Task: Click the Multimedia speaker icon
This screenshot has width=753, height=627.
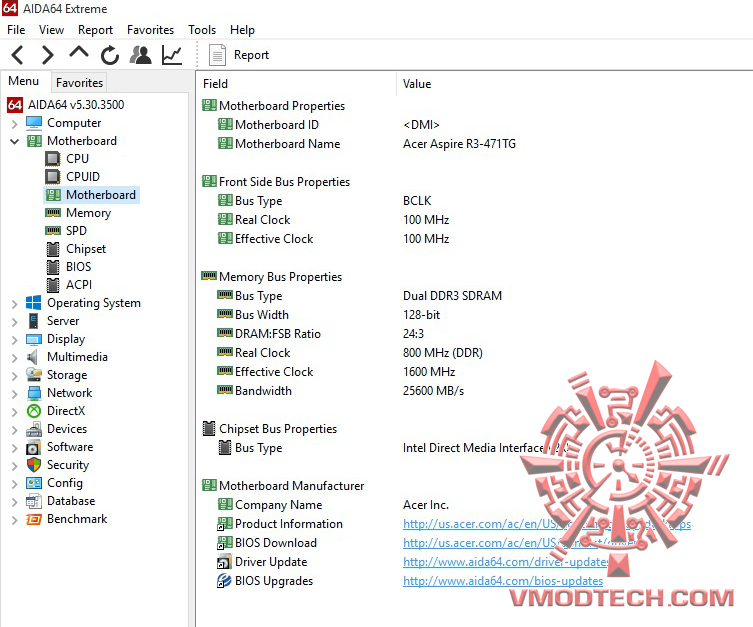Action: point(33,357)
